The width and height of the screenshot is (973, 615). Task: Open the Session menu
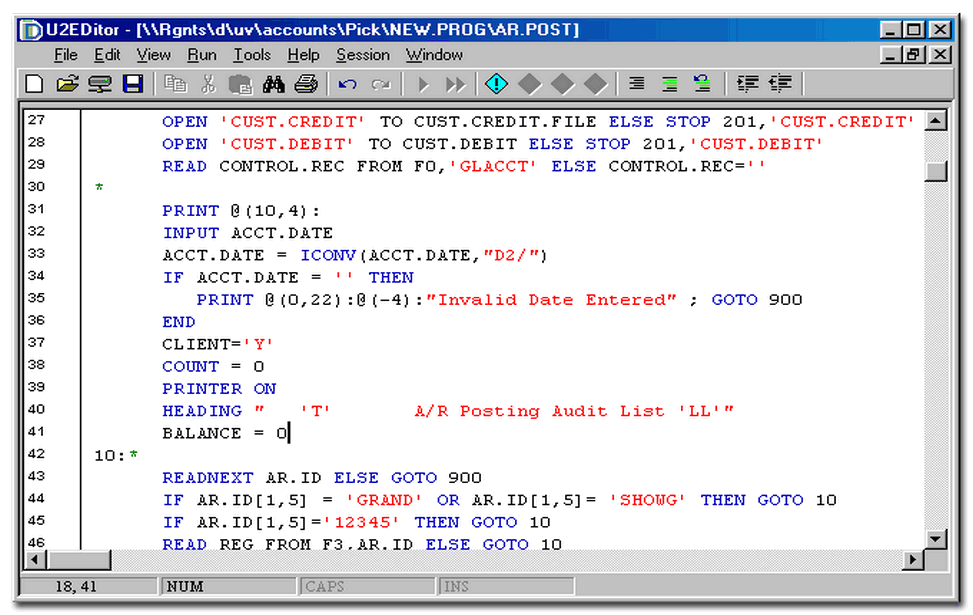[363, 55]
